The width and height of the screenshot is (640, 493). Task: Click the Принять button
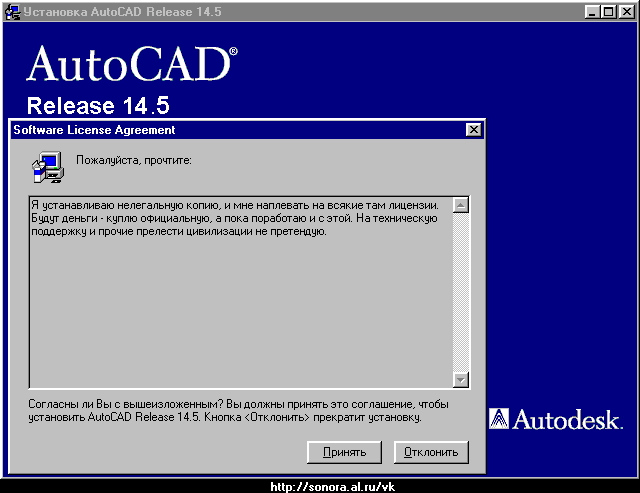[x=344, y=452]
